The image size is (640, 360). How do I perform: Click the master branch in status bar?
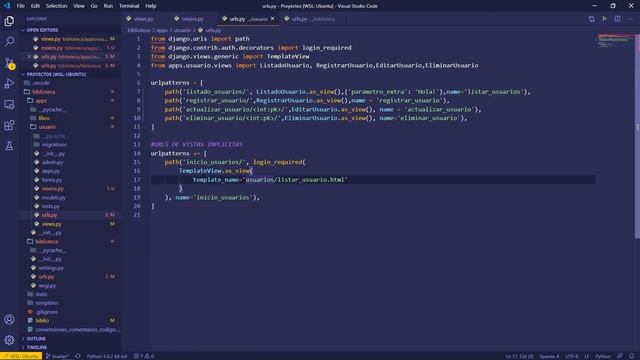coord(57,356)
